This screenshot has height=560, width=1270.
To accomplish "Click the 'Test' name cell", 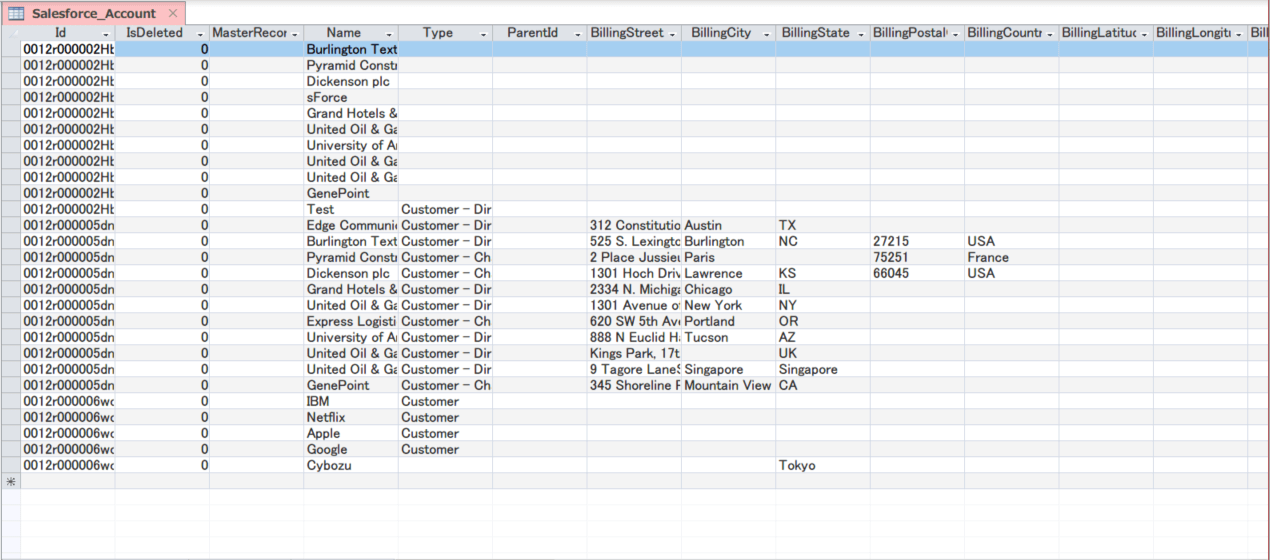I will click(x=351, y=209).
